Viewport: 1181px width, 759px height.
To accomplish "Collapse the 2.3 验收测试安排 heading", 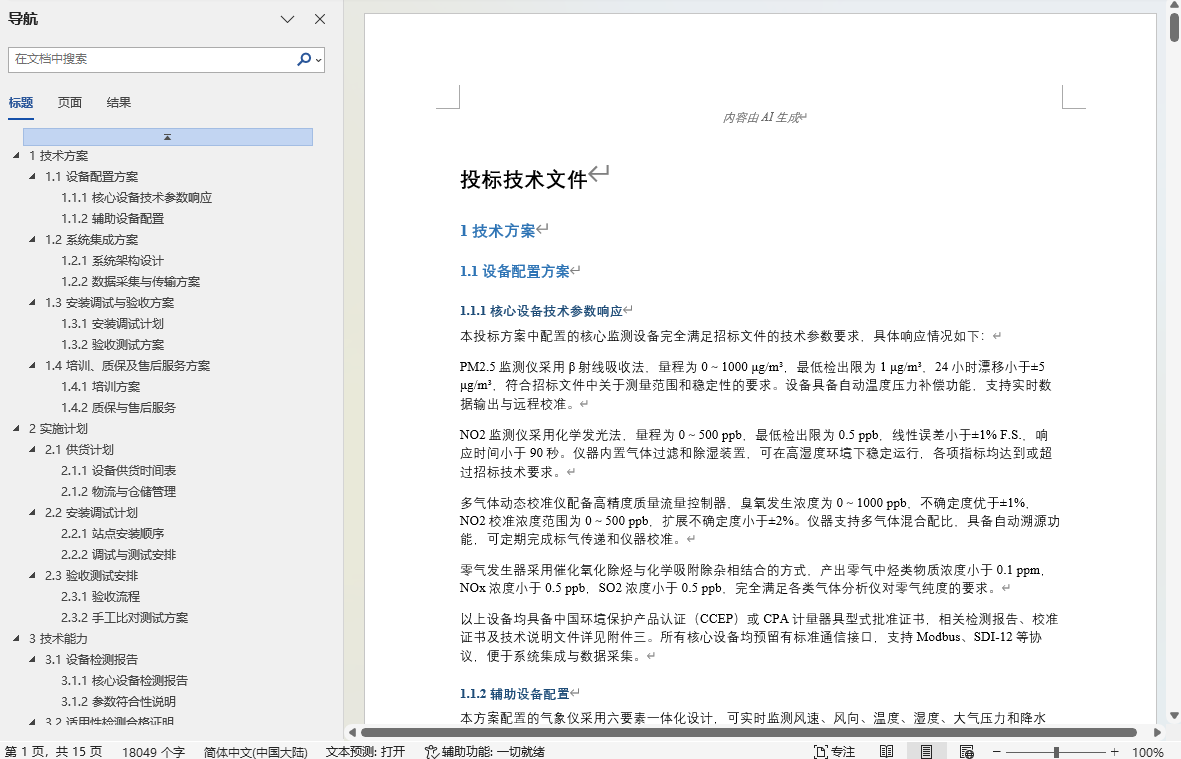I will point(32,575).
